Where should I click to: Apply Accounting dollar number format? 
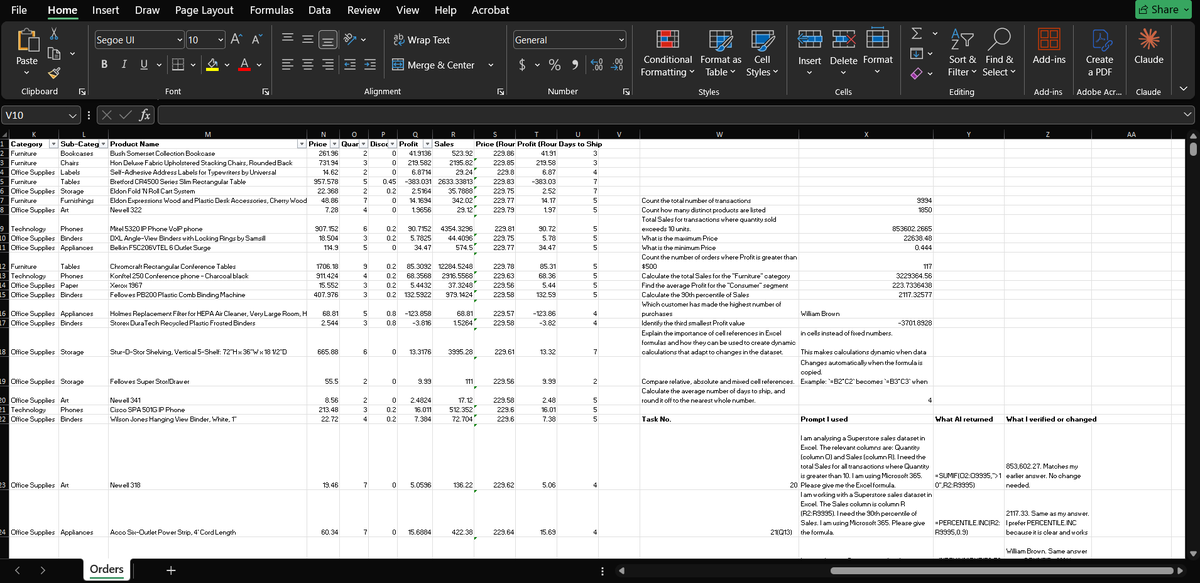(x=523, y=65)
